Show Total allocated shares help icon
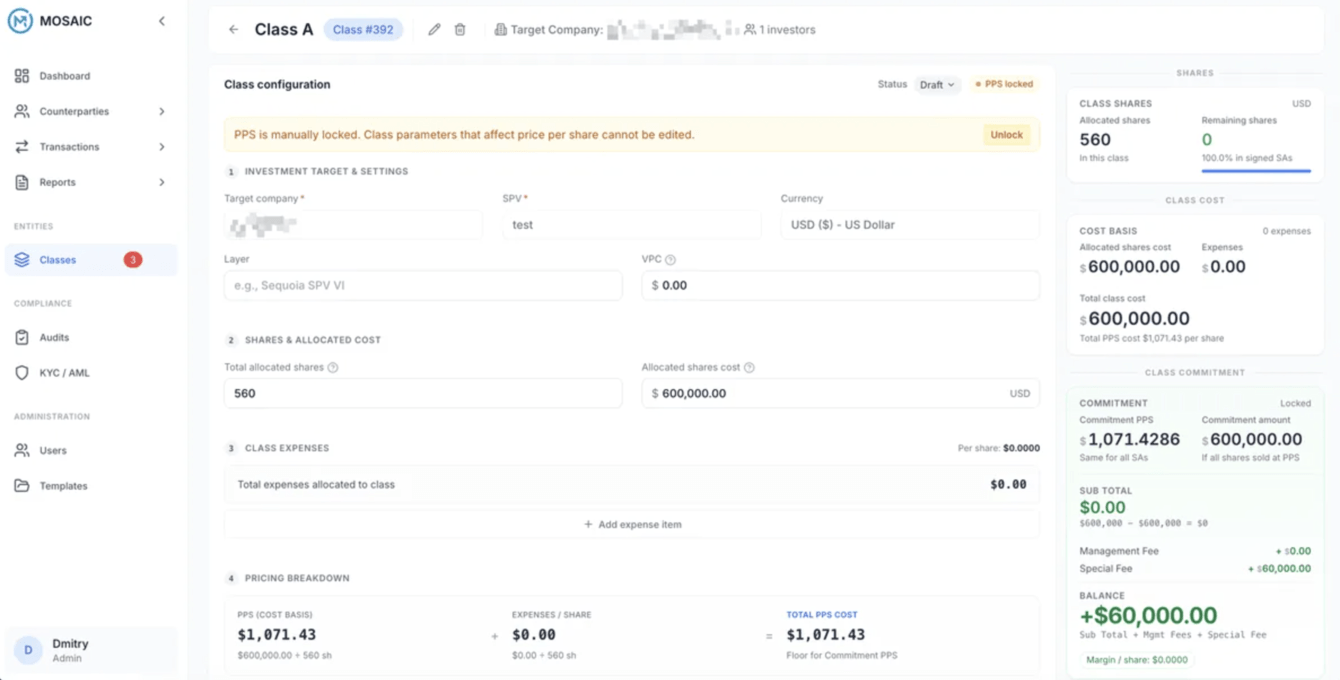1340x680 pixels. pyautogui.click(x=333, y=368)
